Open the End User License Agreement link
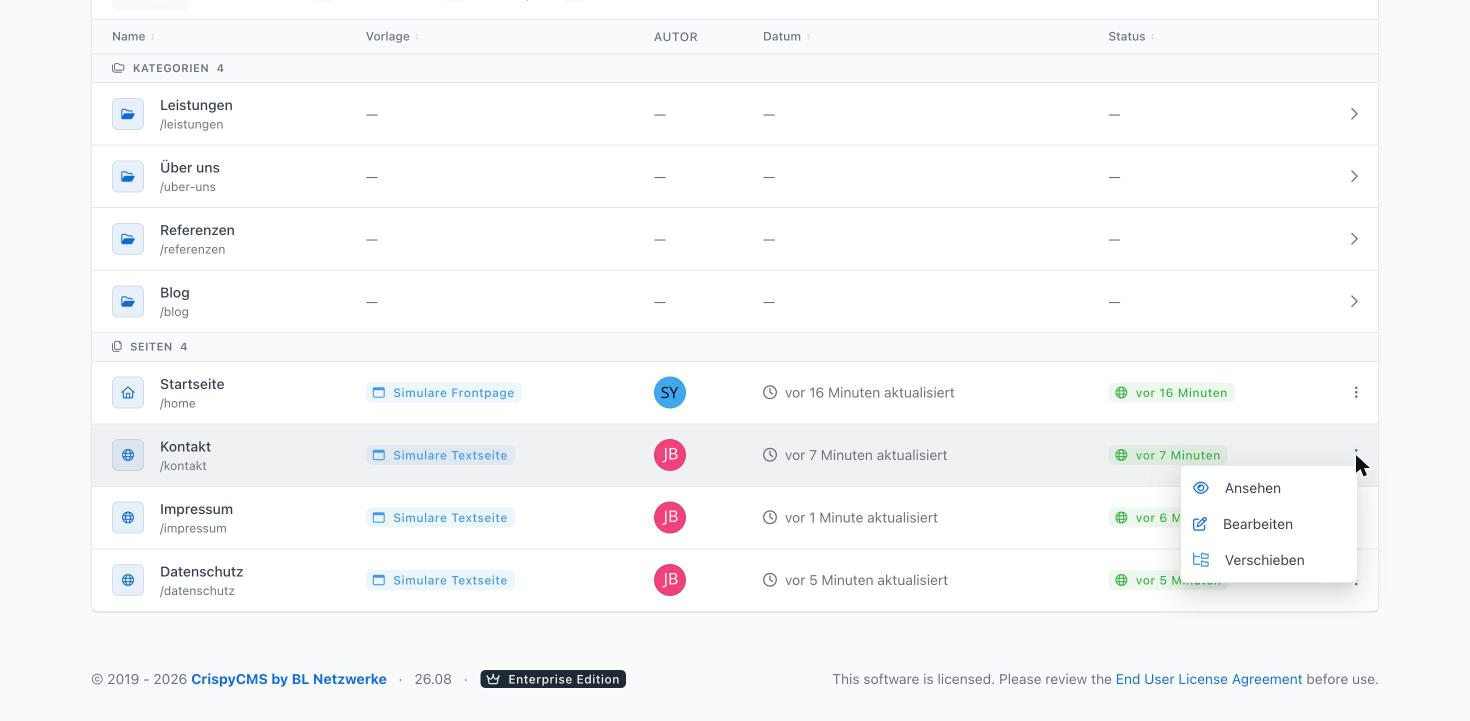The image size is (1470, 721). [x=1209, y=679]
